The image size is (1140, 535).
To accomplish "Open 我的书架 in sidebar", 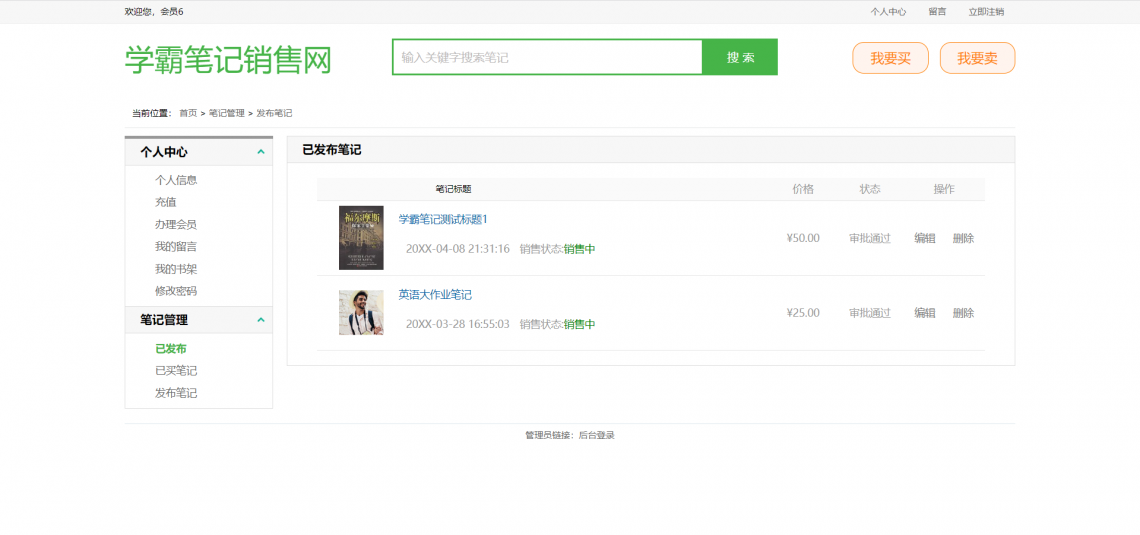I will point(176,269).
